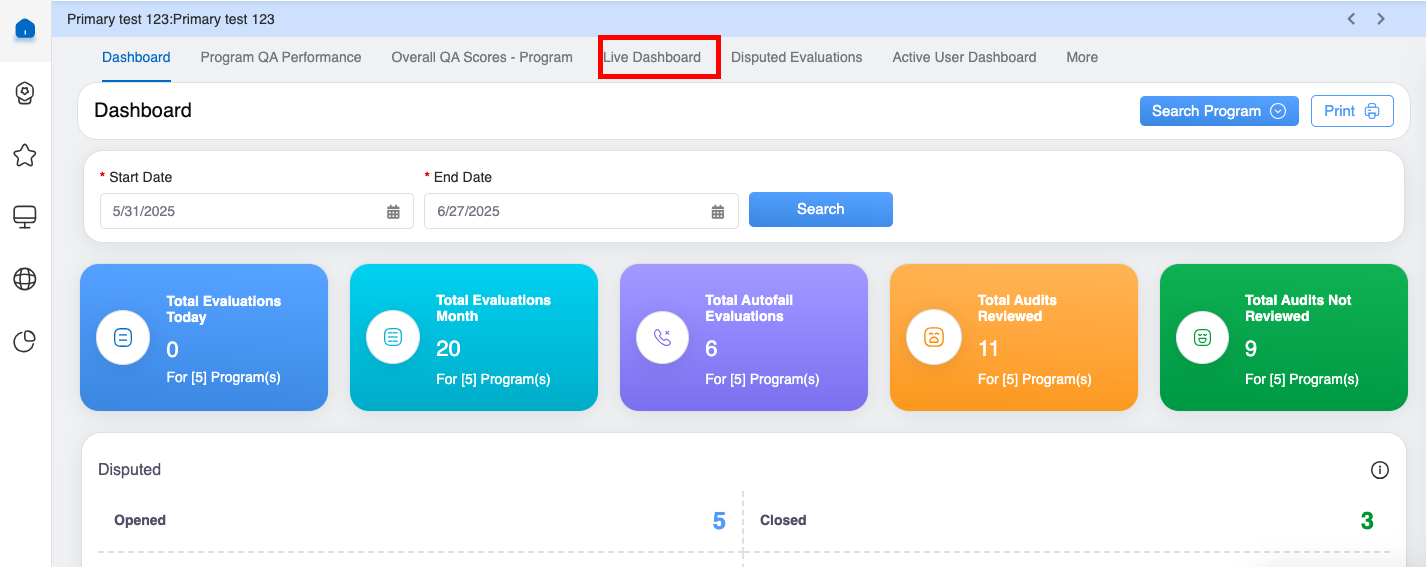
Task: Click the Disputed info icon
Action: [x=1380, y=470]
